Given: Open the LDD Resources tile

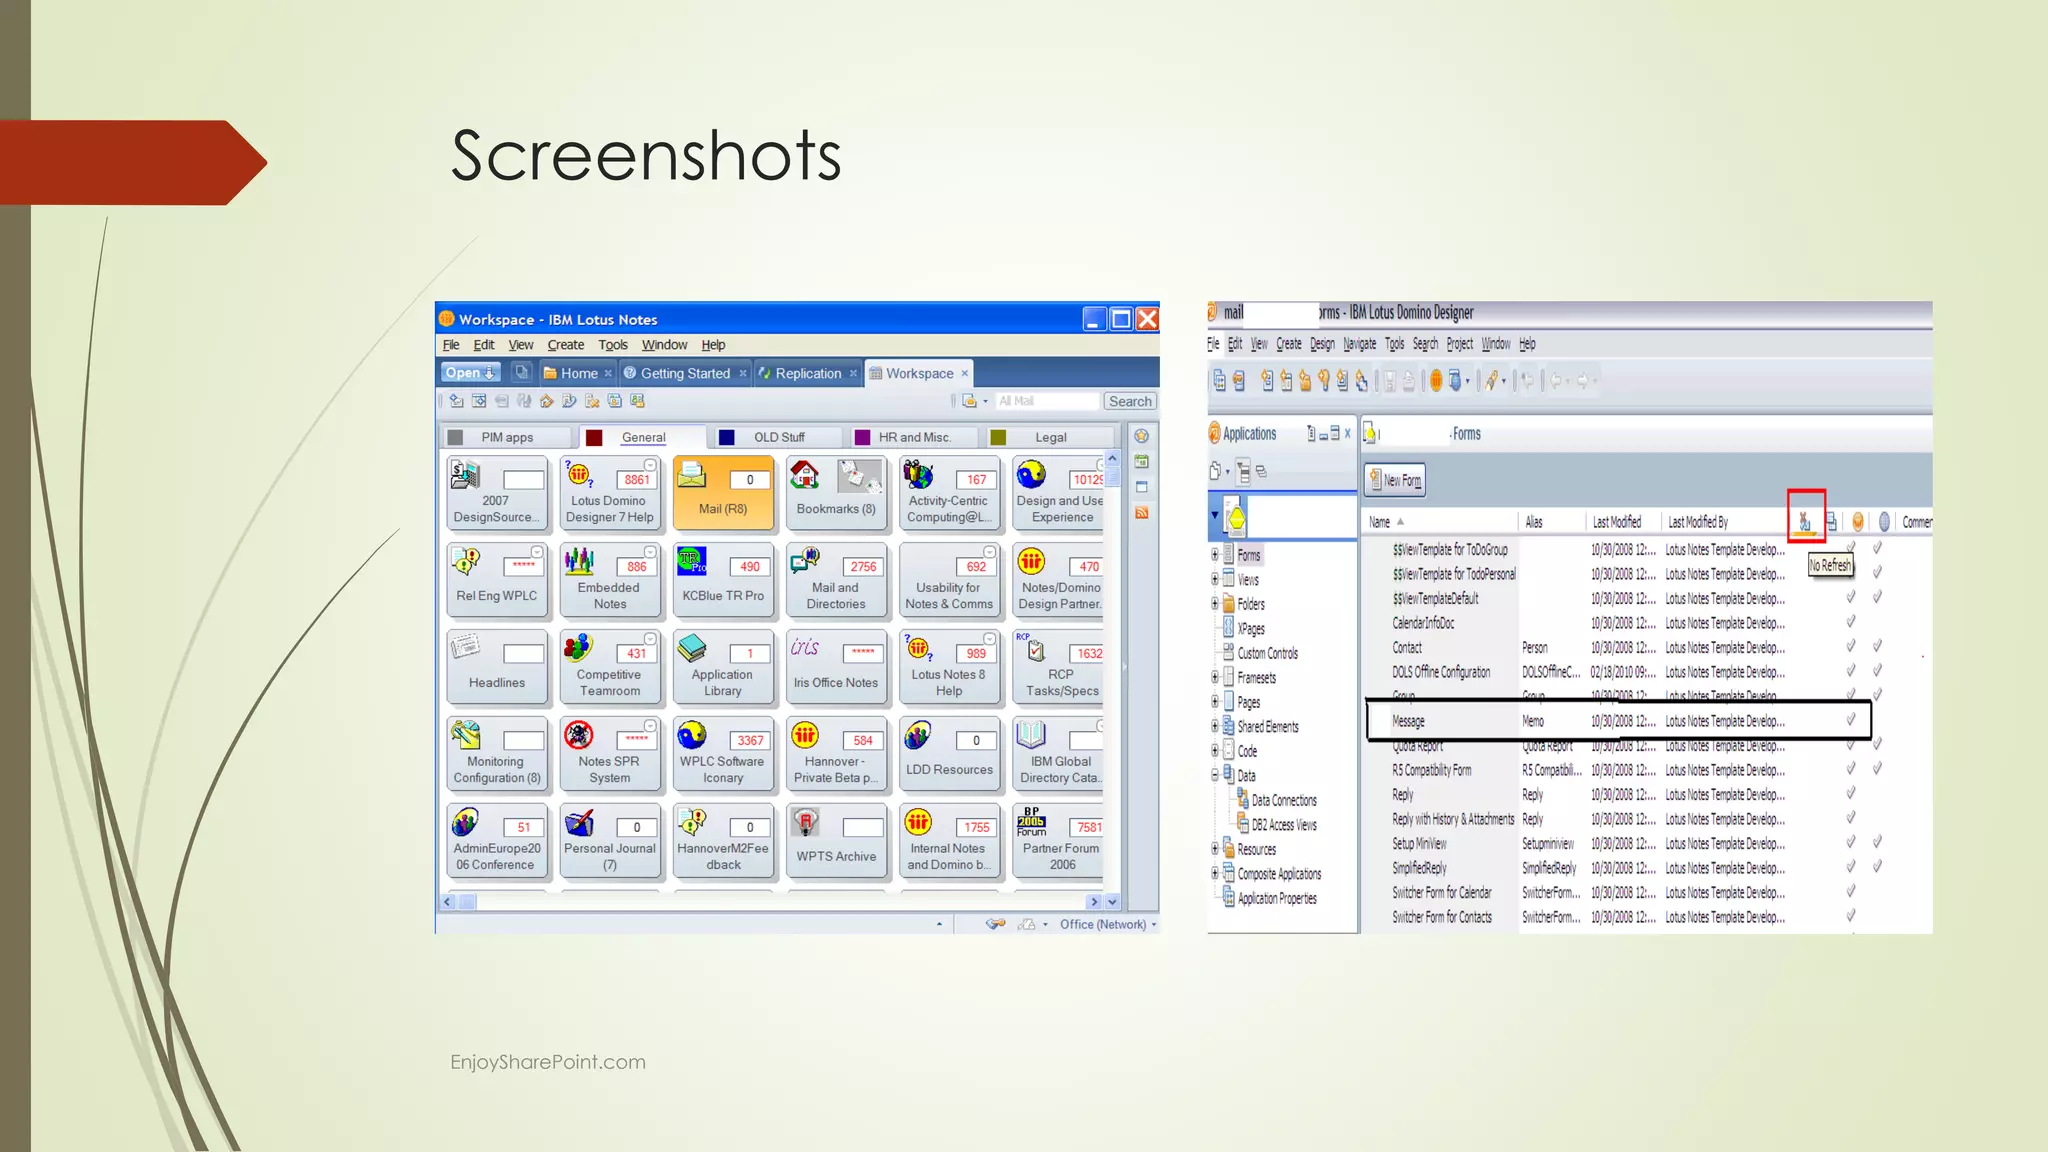Looking at the screenshot, I should click(949, 753).
